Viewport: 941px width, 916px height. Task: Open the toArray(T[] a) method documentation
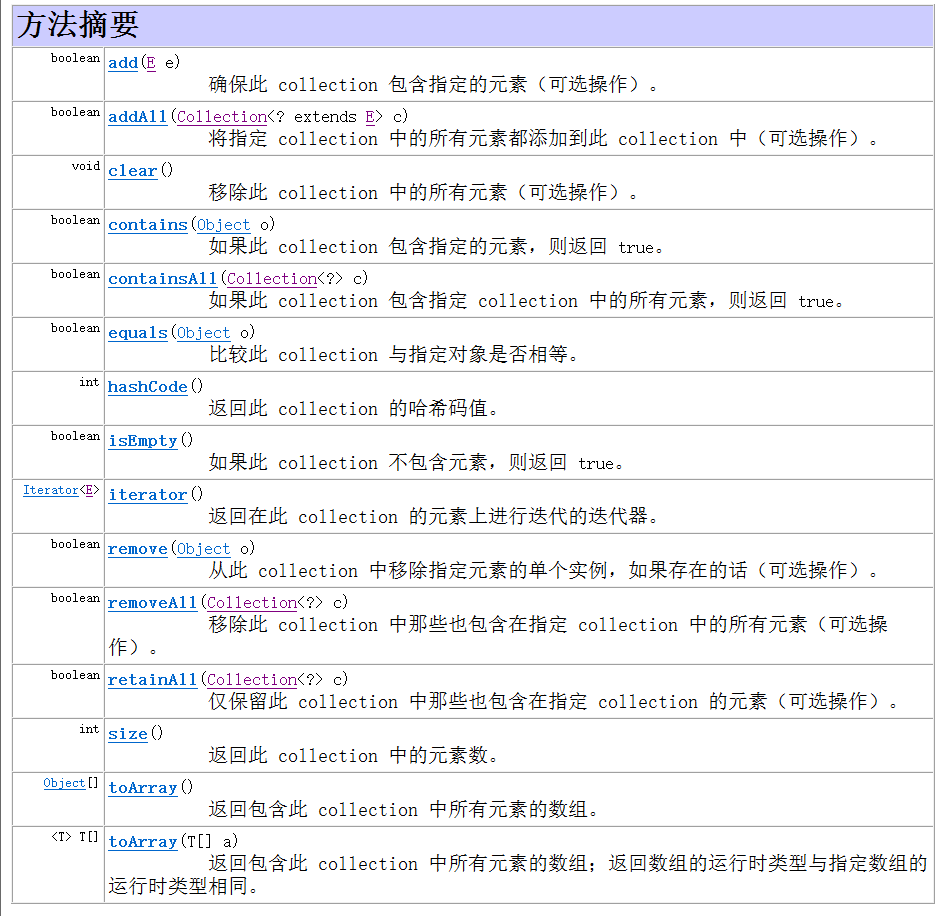coord(142,841)
